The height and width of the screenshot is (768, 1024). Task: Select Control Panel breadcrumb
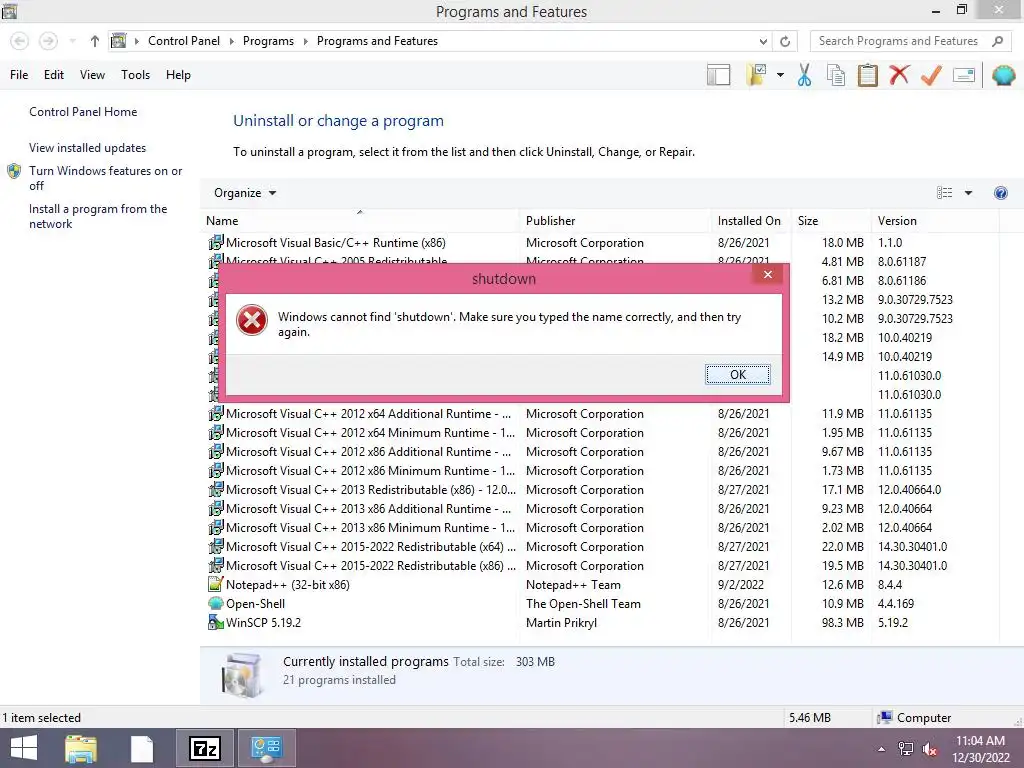pos(184,40)
